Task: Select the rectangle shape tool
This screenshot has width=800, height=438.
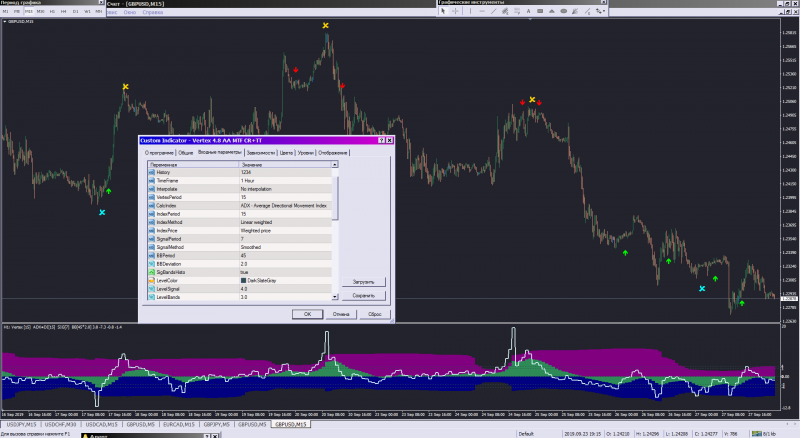Action: [540, 11]
